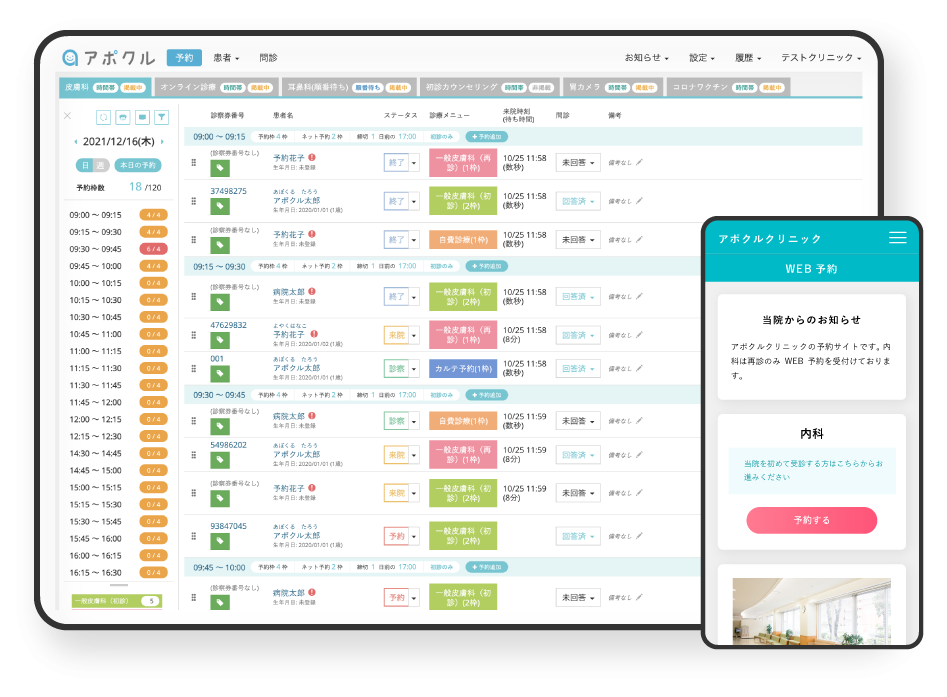The width and height of the screenshot is (947, 697).
Task: Click the red 6/4 capacity badge for 09:30
Action: click(x=154, y=248)
